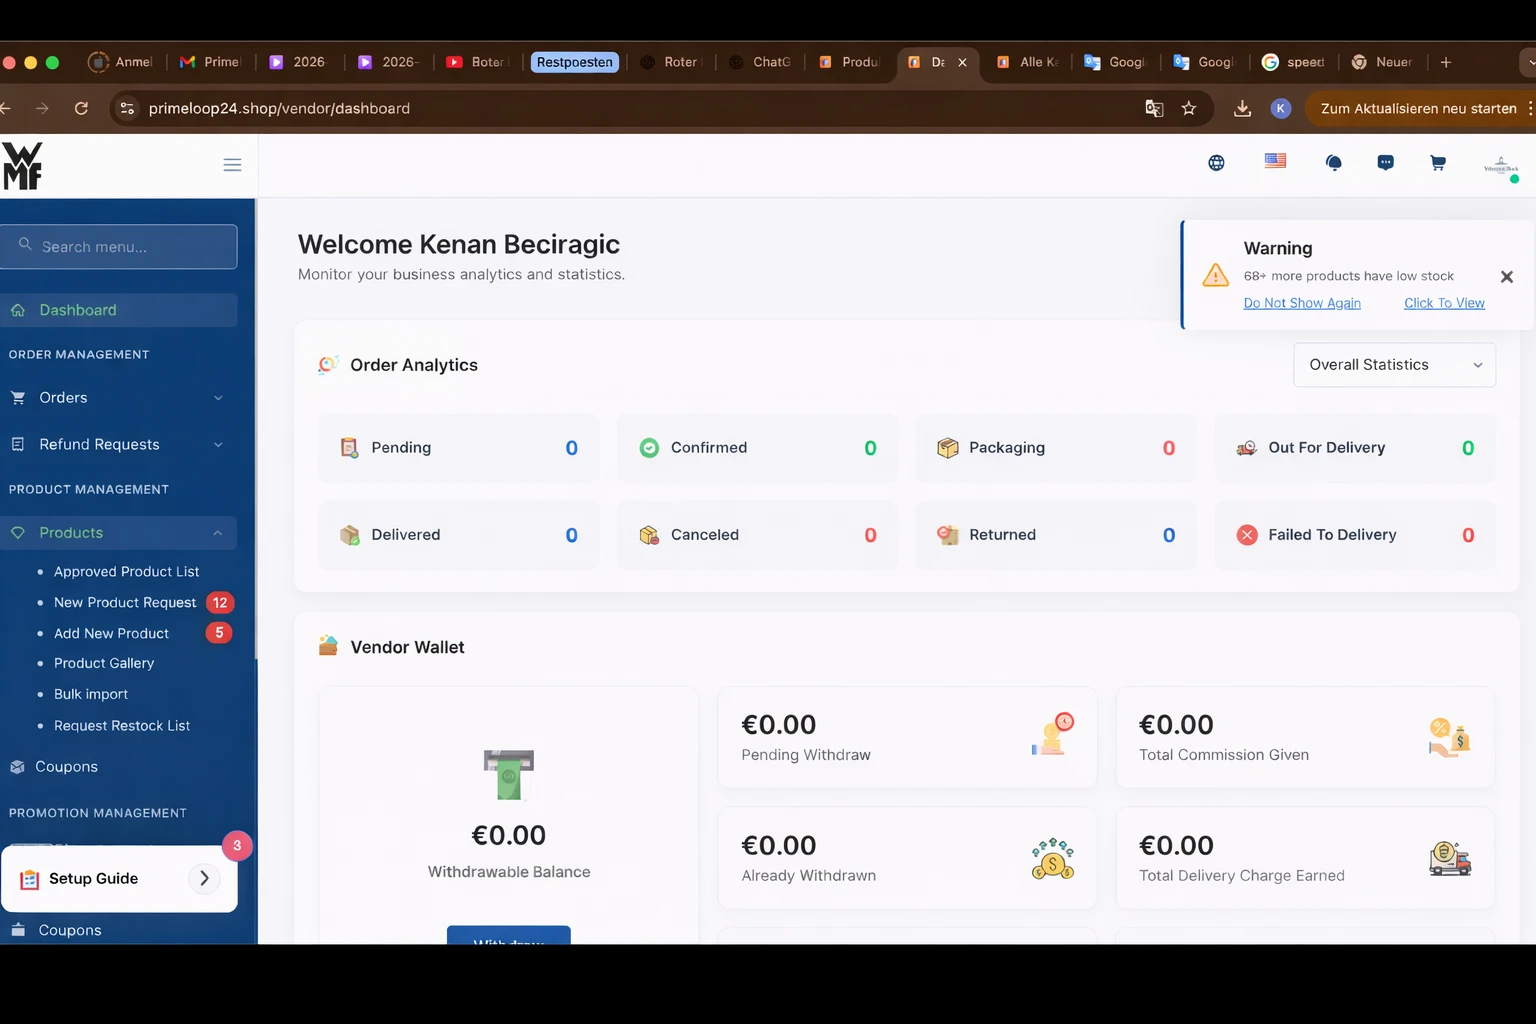Open the Overall Statistics dropdown

click(1394, 365)
